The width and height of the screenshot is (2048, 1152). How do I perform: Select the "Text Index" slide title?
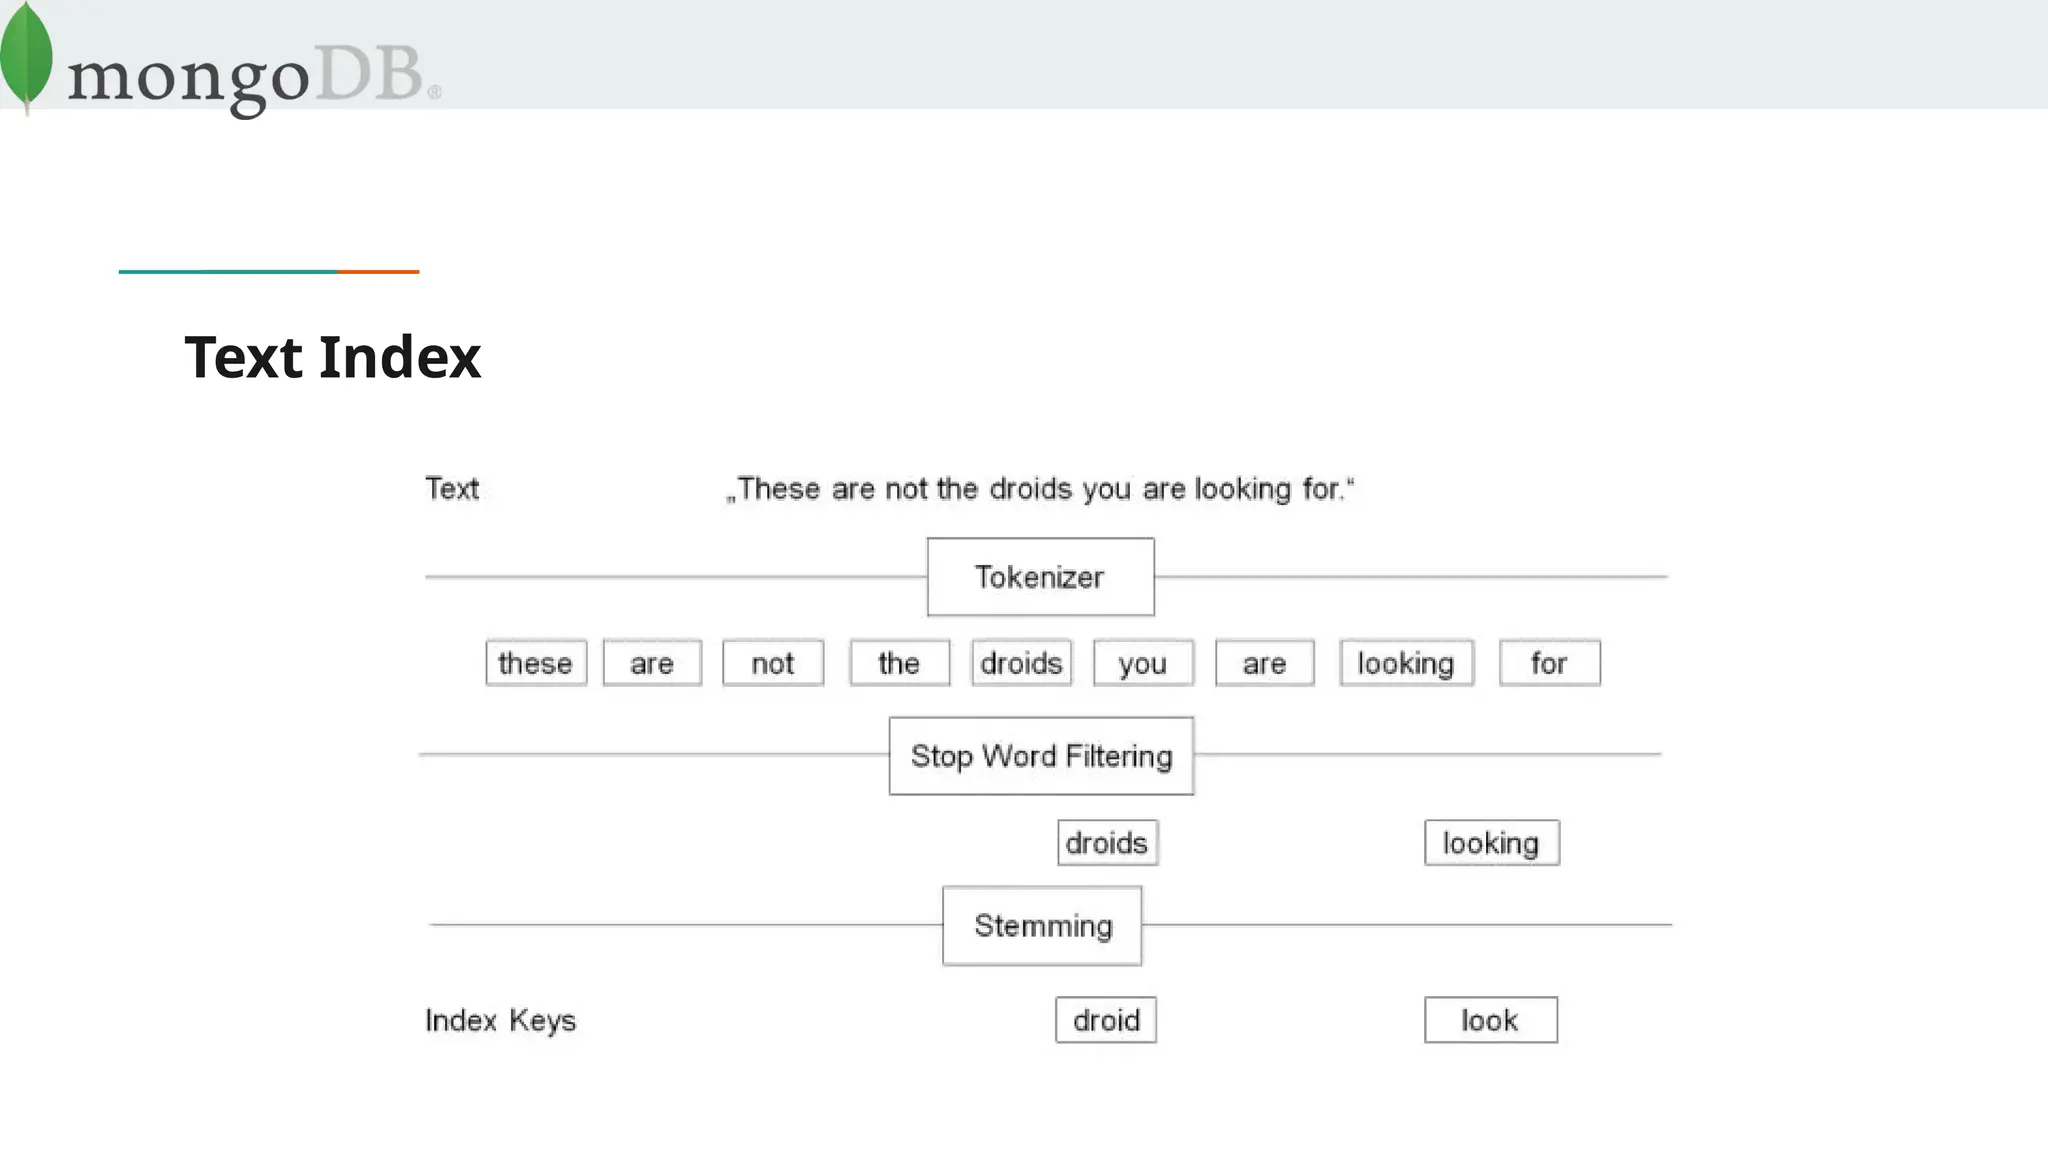333,357
